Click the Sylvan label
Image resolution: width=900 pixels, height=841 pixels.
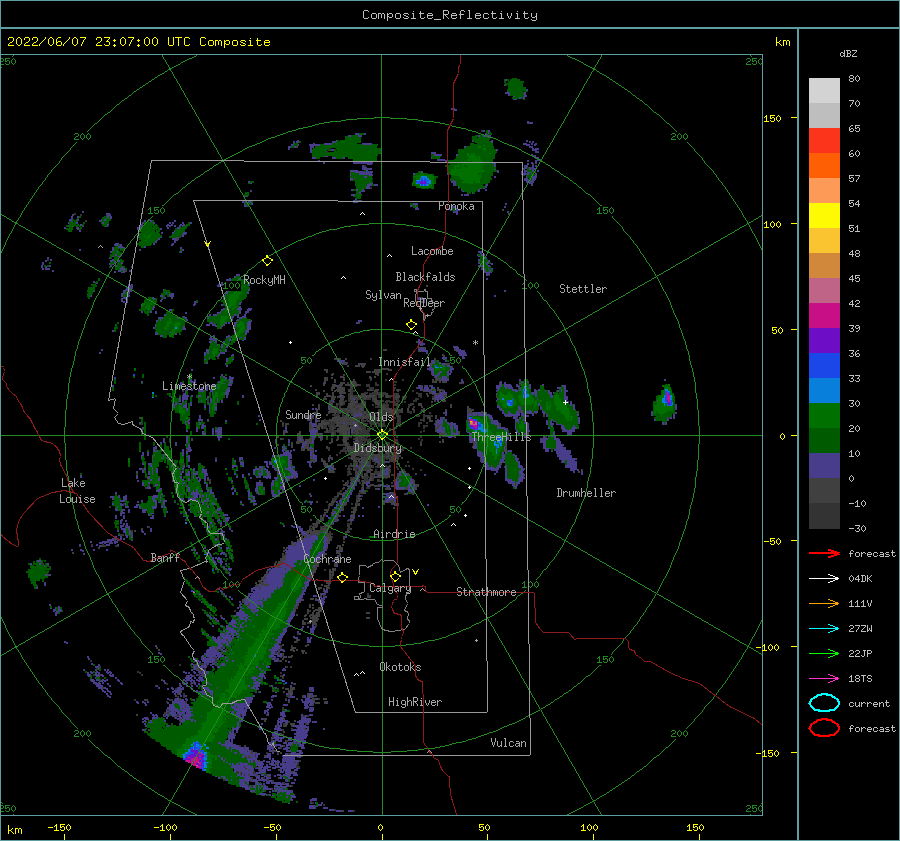pyautogui.click(x=383, y=295)
